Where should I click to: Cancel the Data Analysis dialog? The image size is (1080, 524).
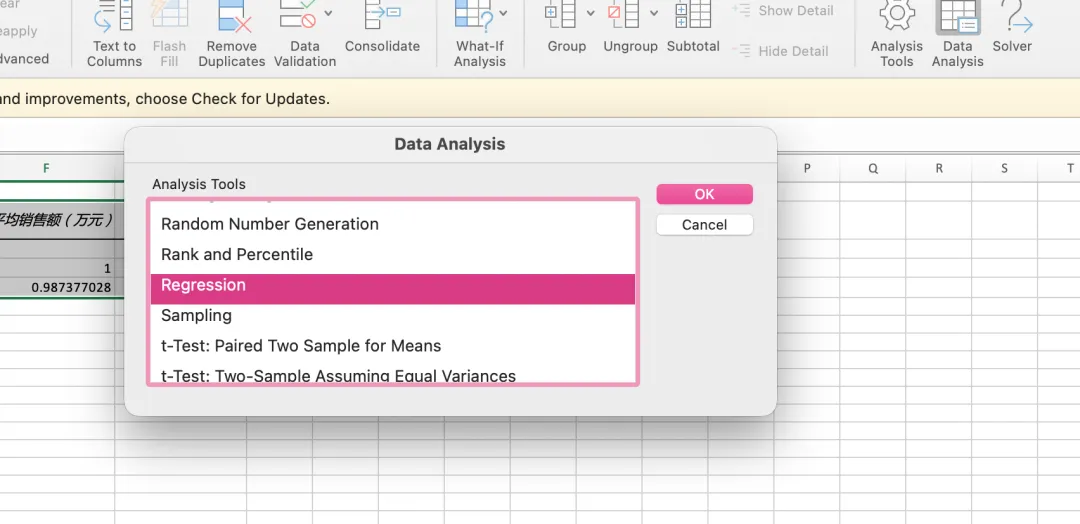[704, 225]
